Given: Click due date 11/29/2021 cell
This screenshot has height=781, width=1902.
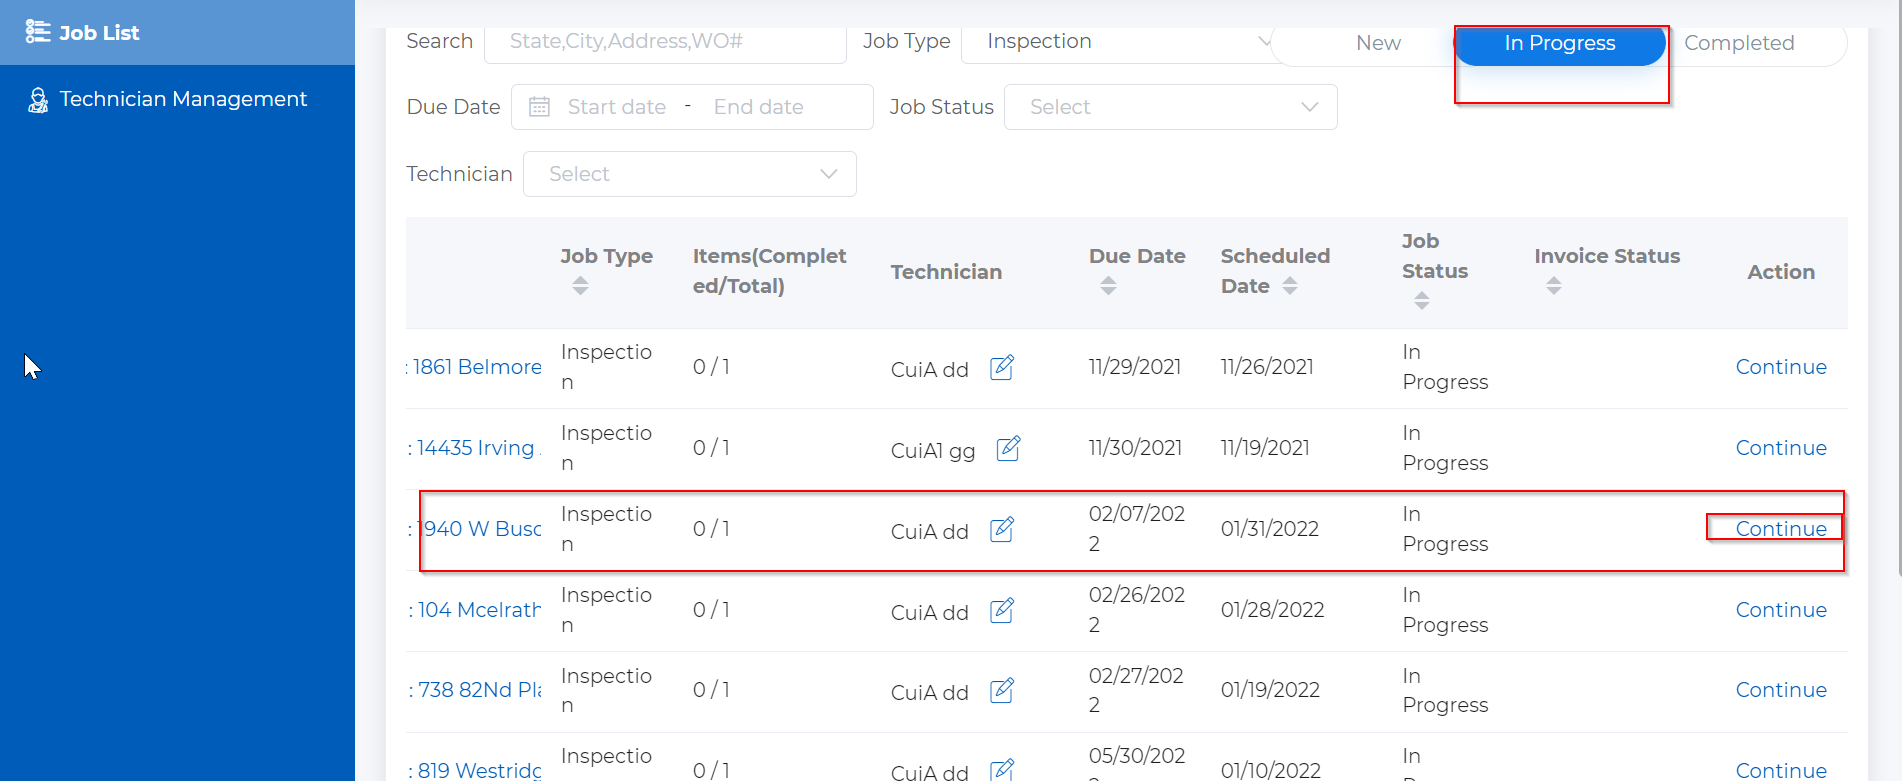Looking at the screenshot, I should 1135,367.
